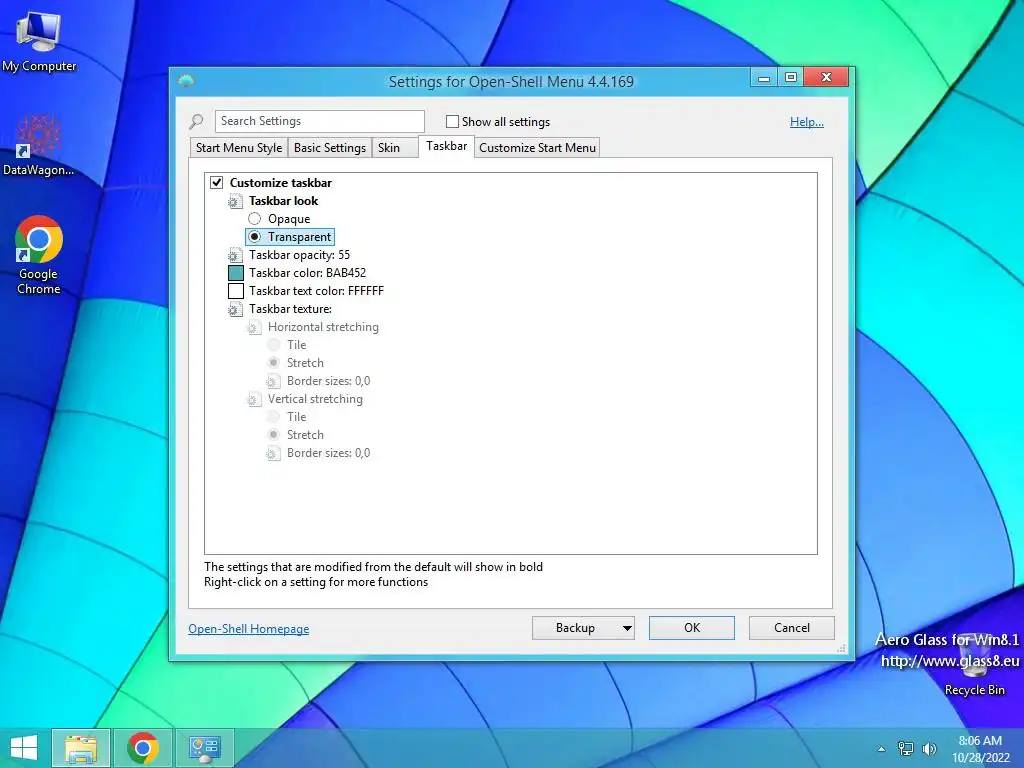1024x768 pixels.
Task: Click the gear icon beside Horizontal stretching
Action: tap(253, 327)
